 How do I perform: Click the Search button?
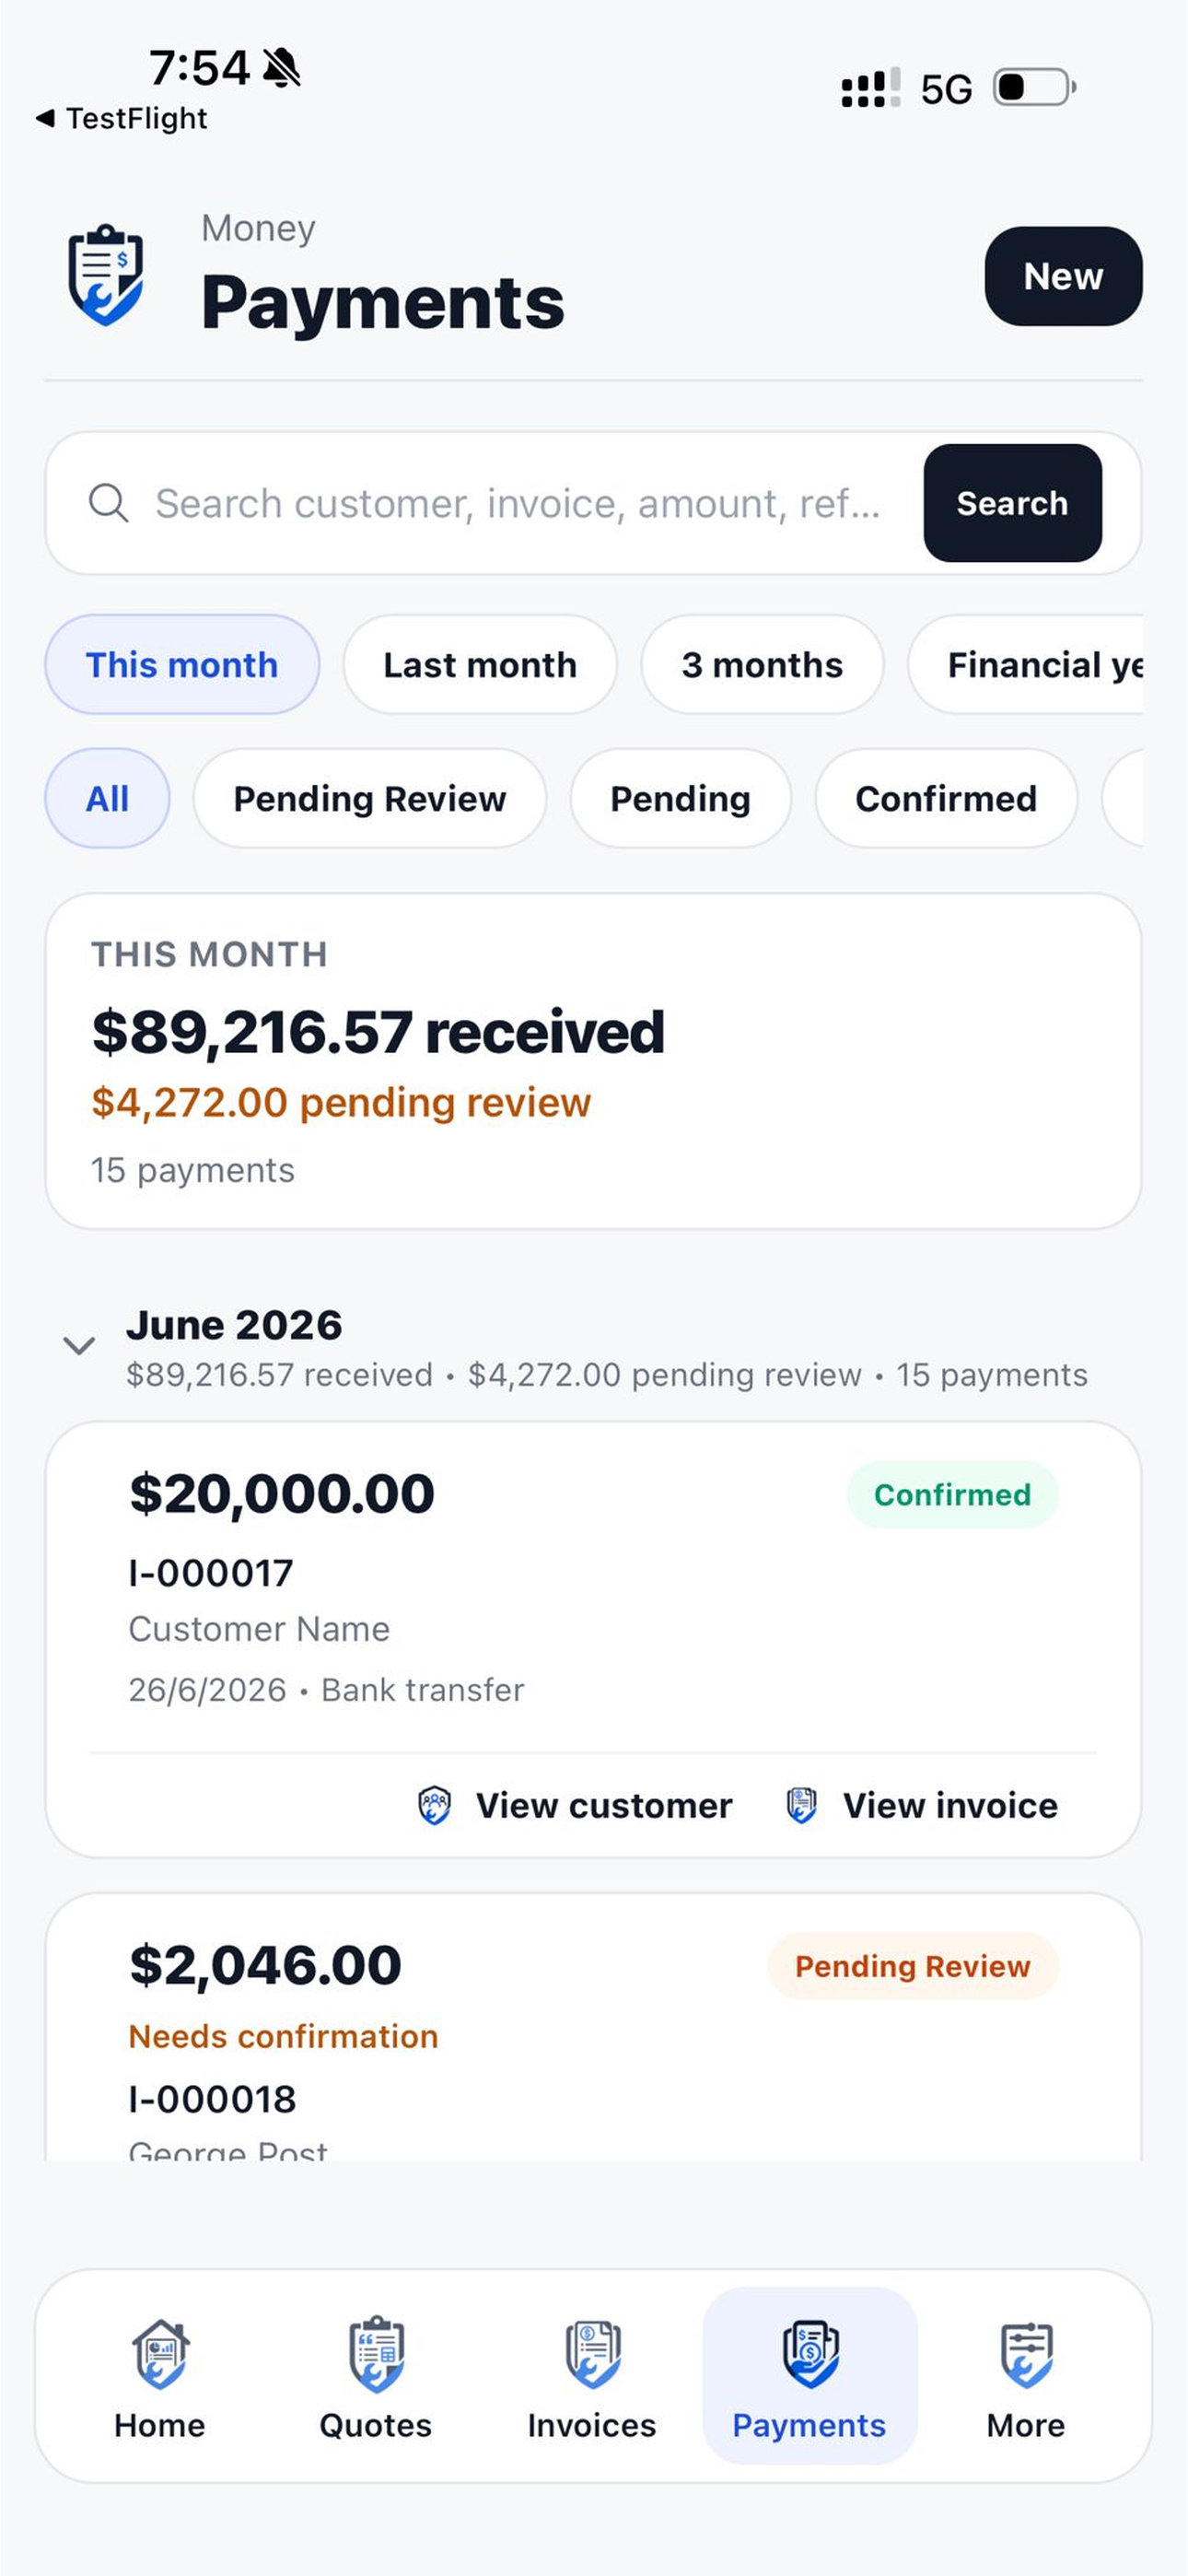(1012, 503)
